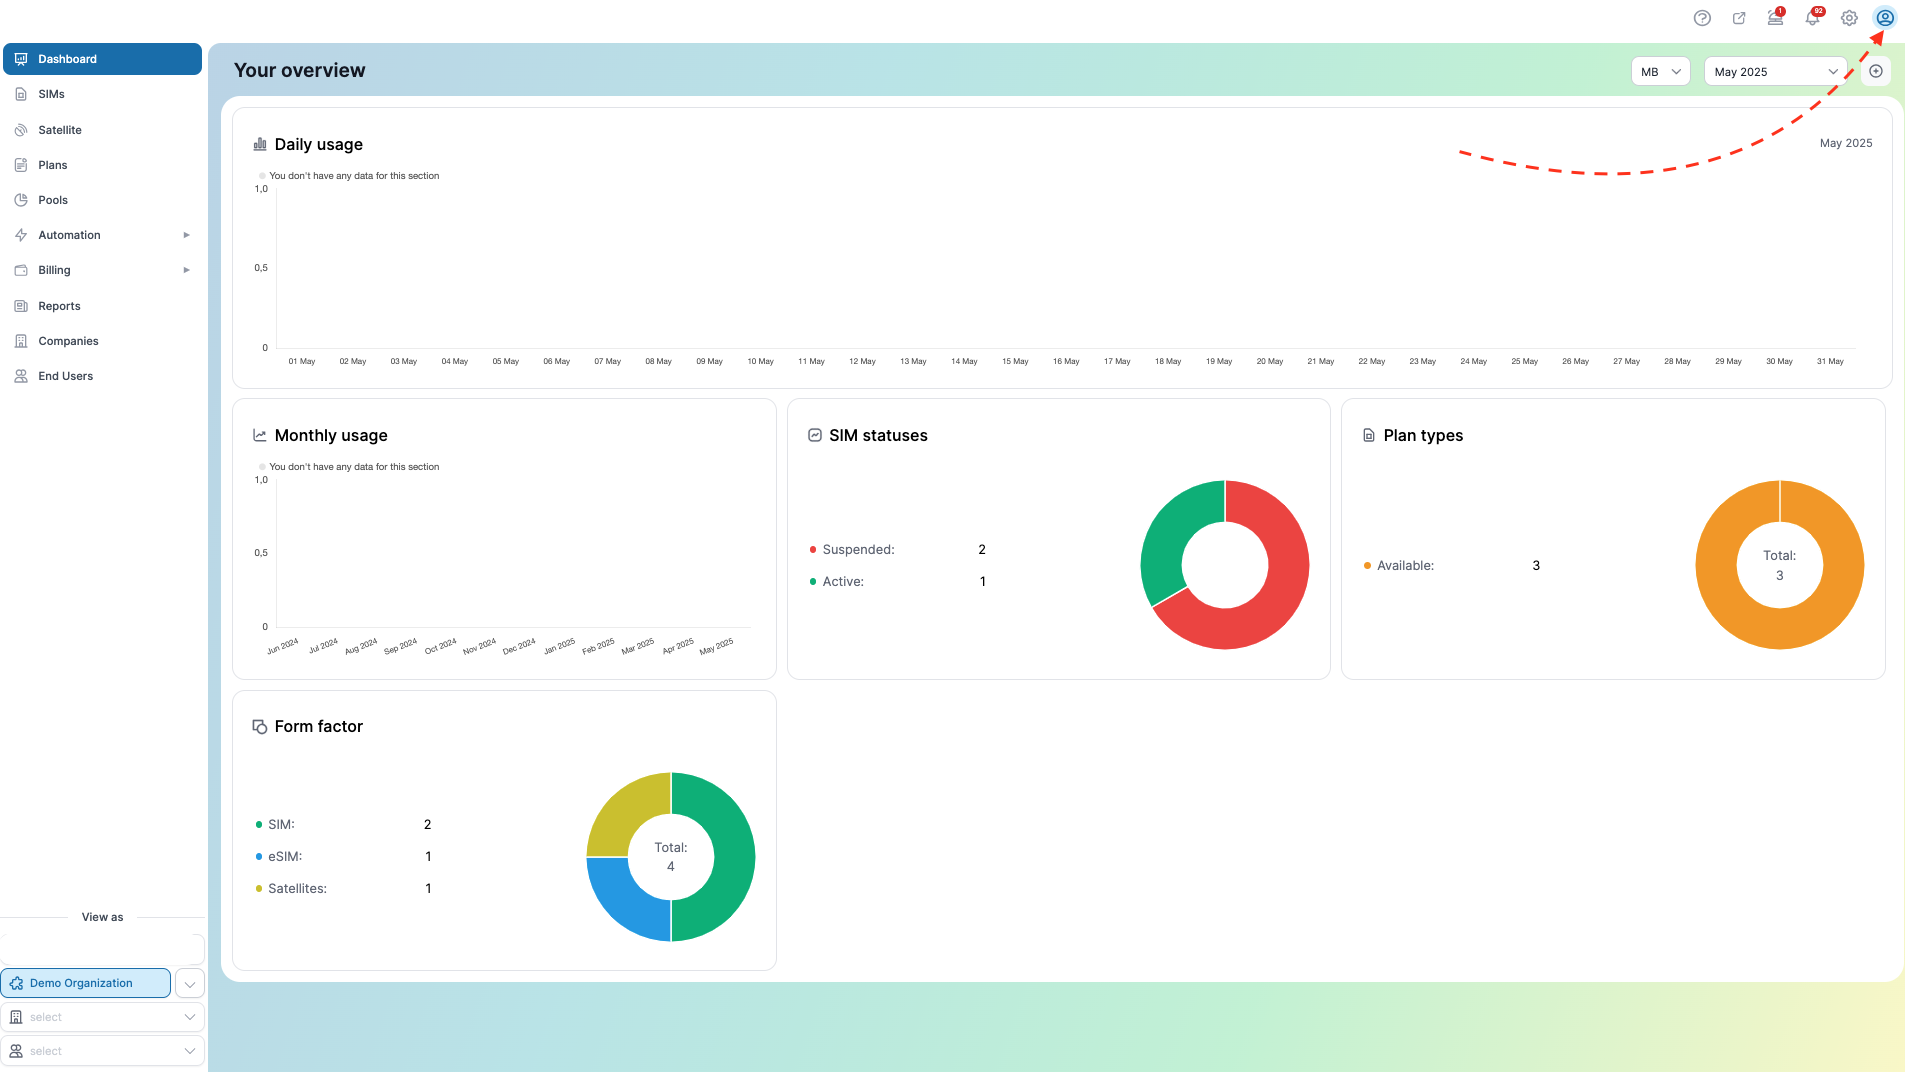Click the add widget plus icon

tap(1876, 71)
